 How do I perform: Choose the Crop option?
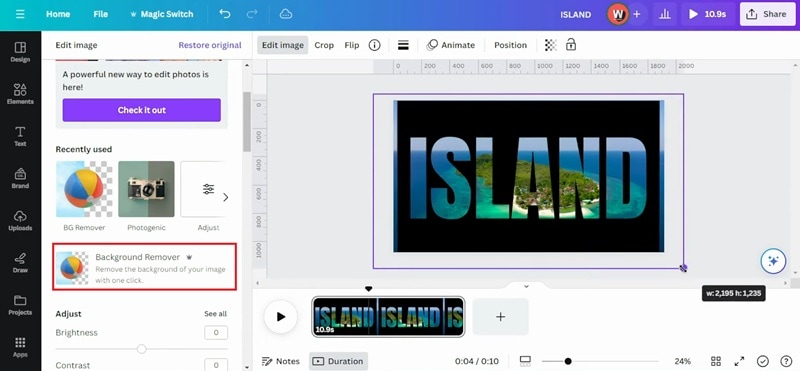tap(324, 45)
